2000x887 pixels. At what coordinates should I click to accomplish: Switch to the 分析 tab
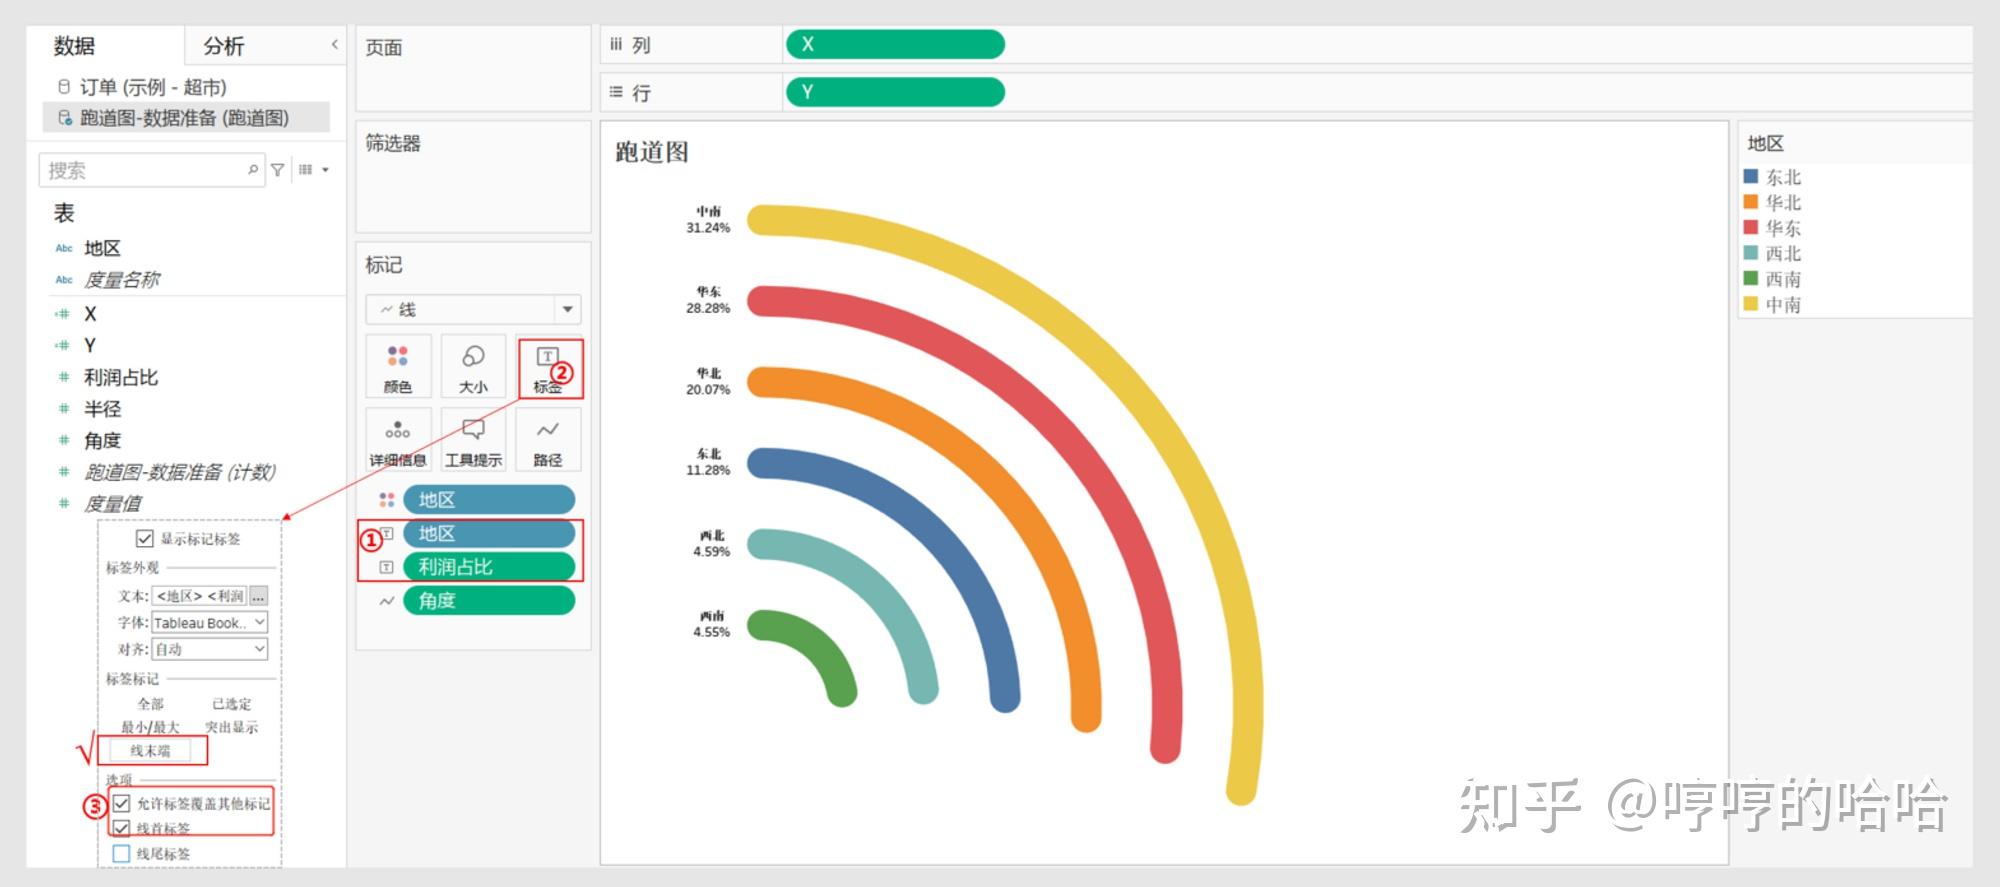tap(223, 46)
